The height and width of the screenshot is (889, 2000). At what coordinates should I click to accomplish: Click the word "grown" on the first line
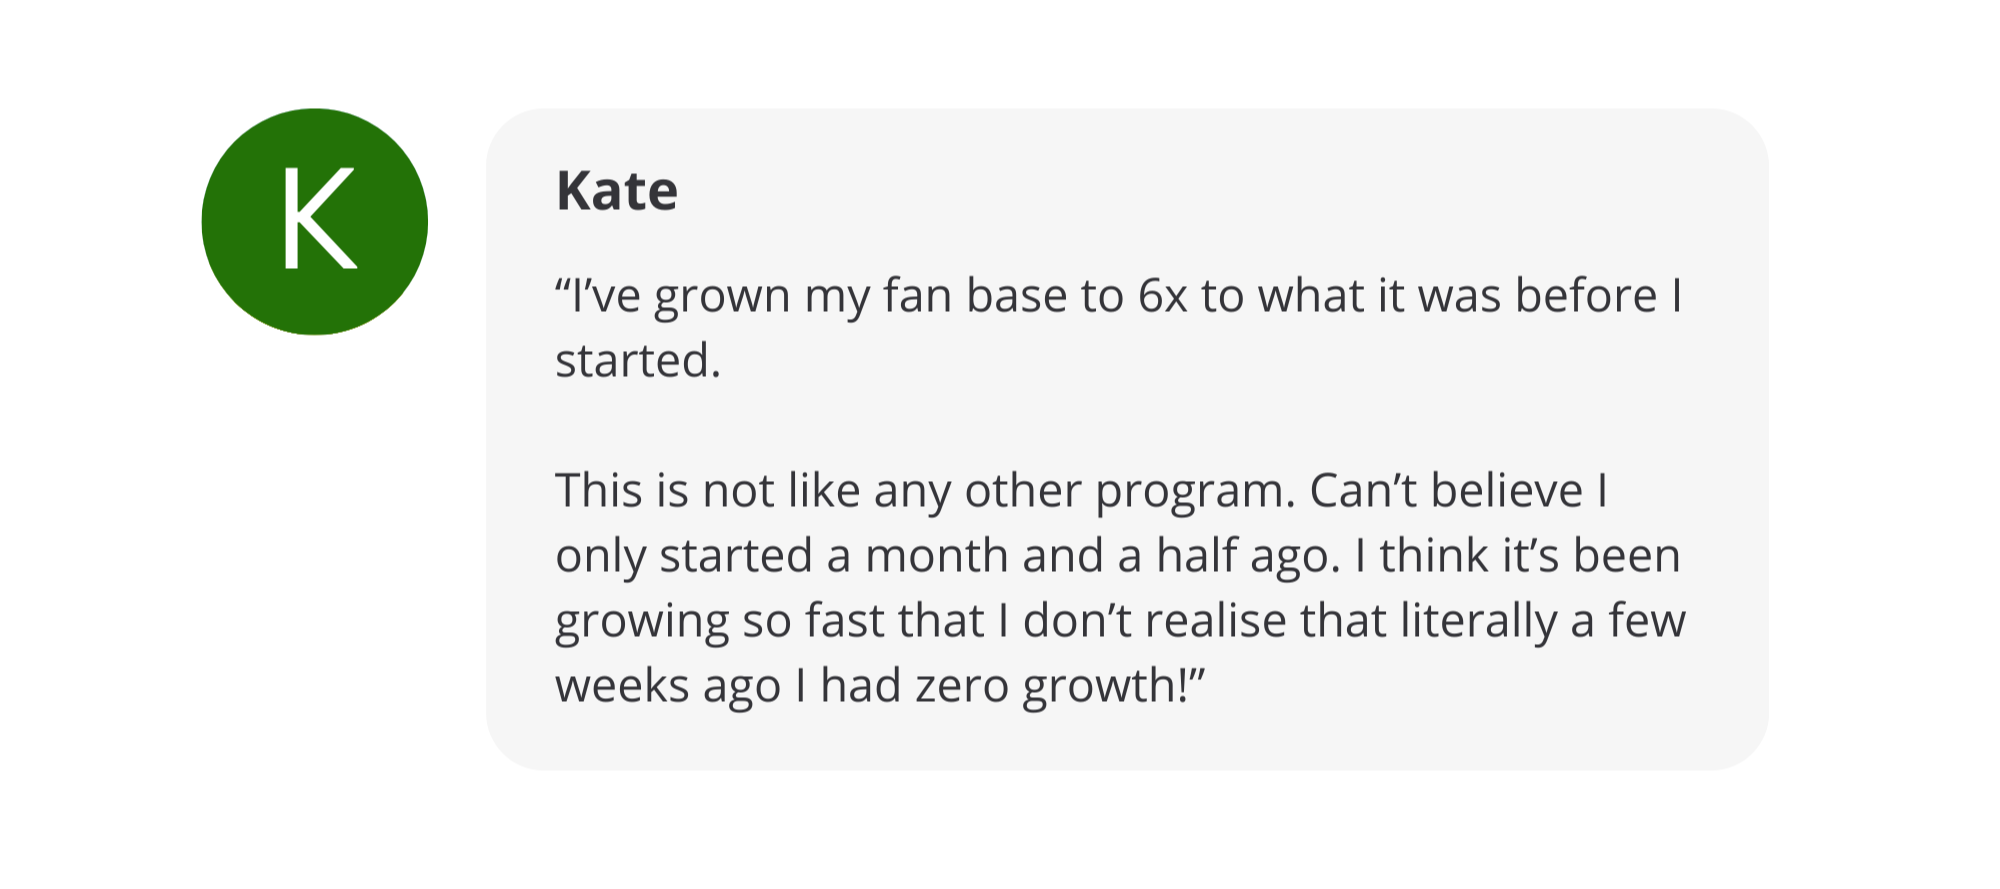pos(721,296)
